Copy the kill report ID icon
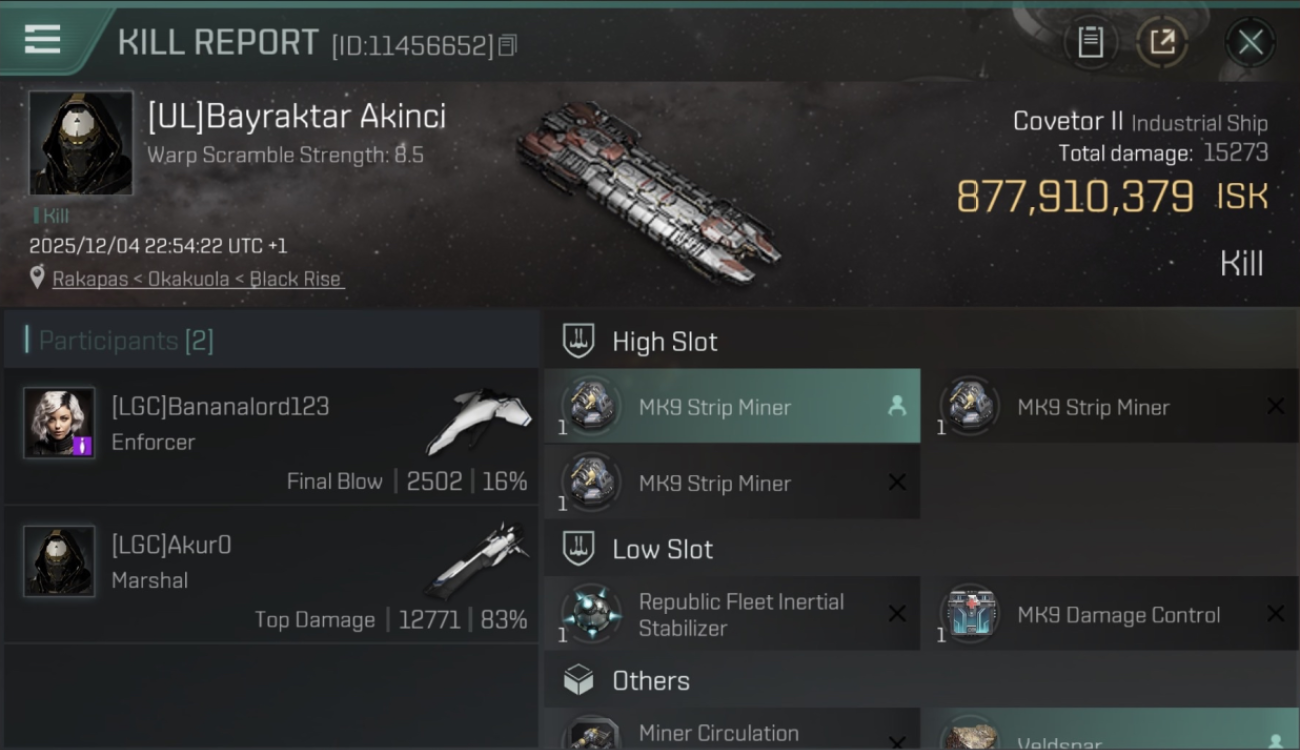1300x750 pixels. point(508,46)
